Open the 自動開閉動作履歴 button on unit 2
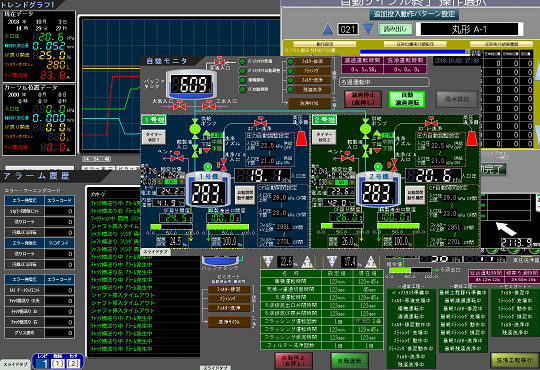Viewport: 540px width, 370px height. tap(415, 195)
